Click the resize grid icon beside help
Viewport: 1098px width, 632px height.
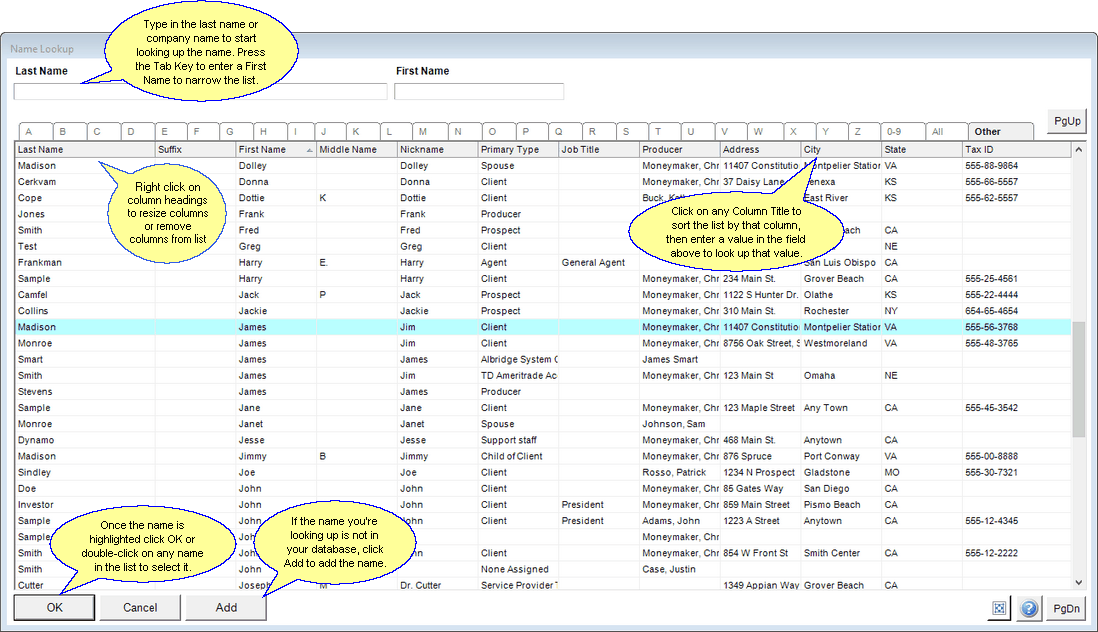click(999, 608)
